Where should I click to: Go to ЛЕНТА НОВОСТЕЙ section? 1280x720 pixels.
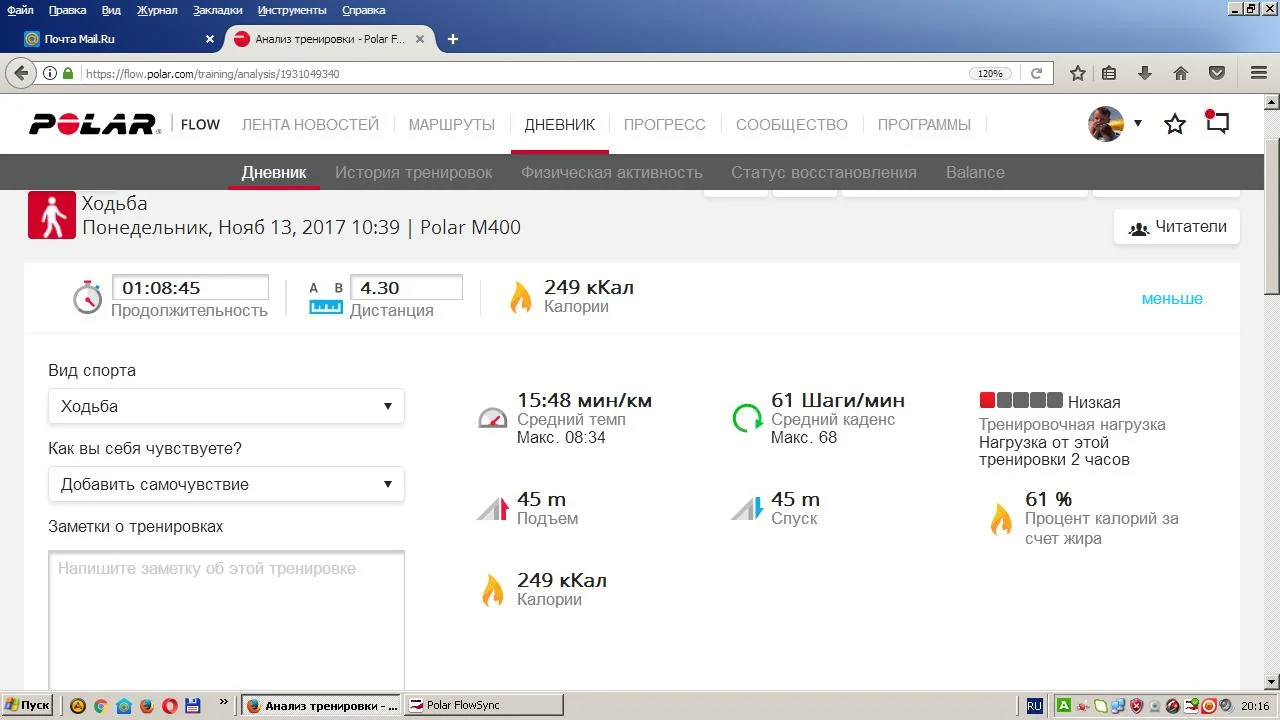tap(310, 125)
